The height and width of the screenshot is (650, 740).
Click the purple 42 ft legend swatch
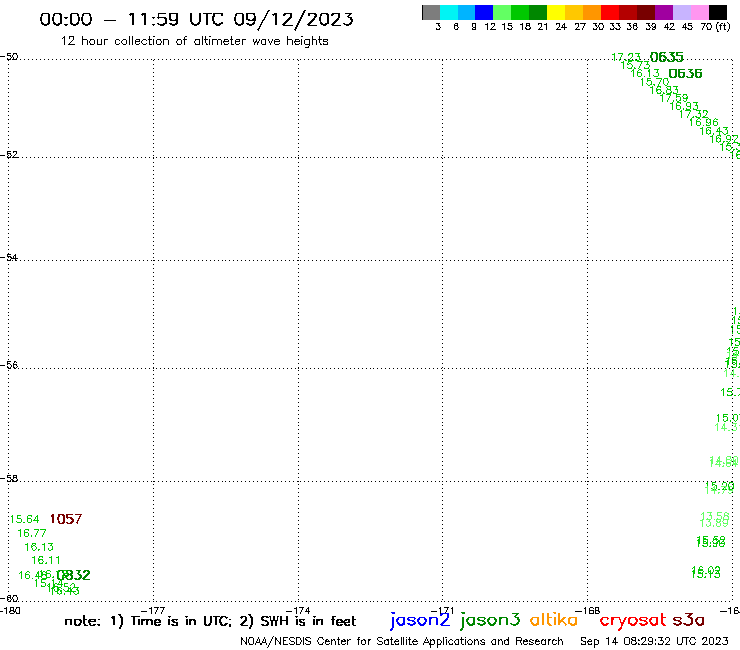click(664, 12)
